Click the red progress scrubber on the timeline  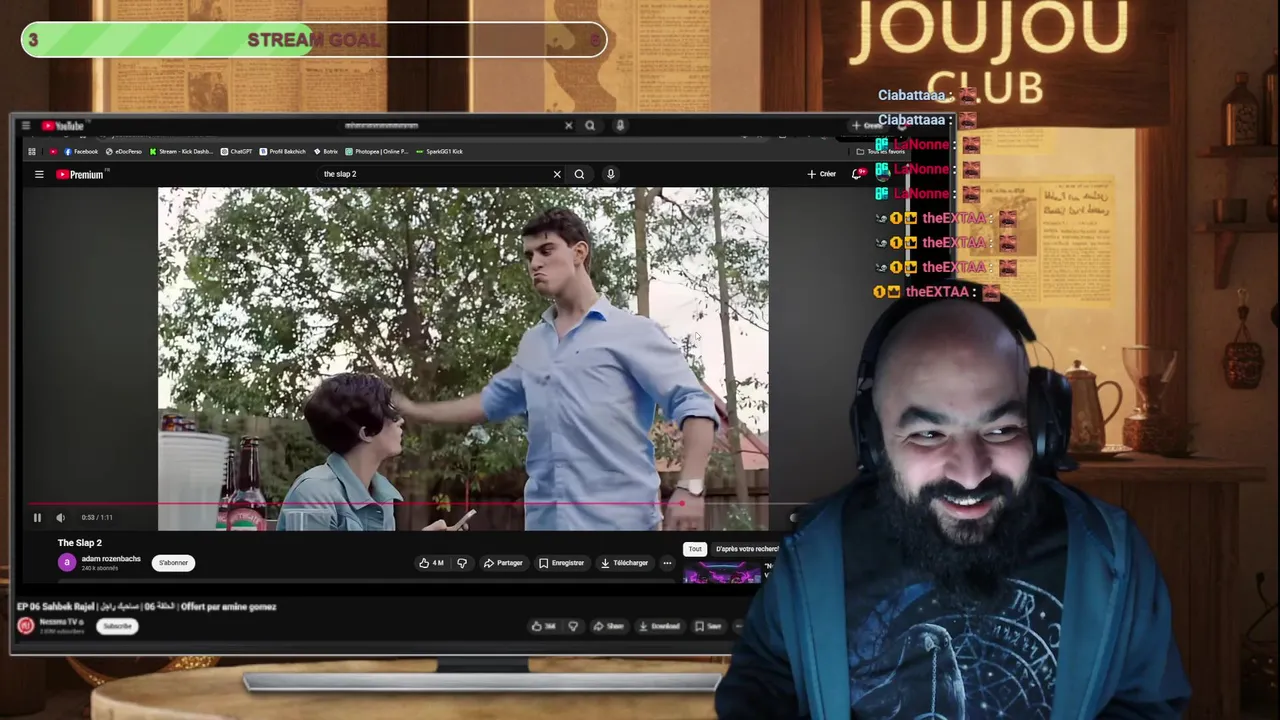point(682,504)
